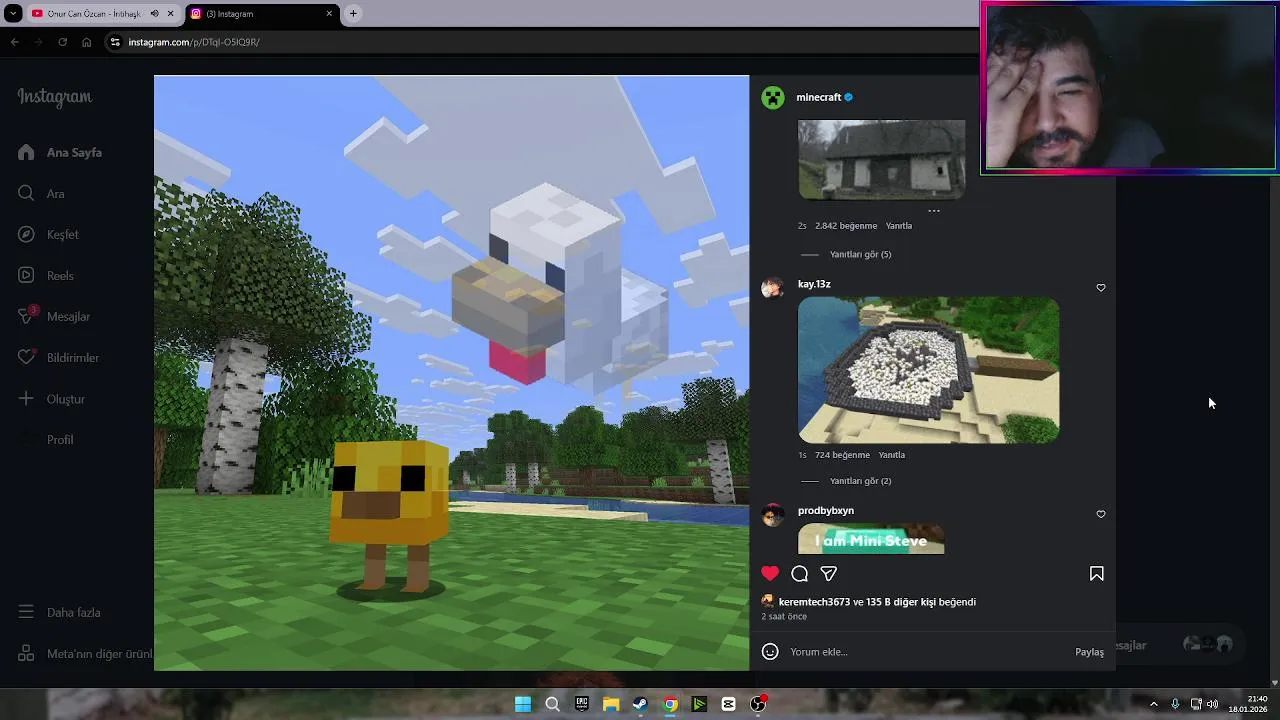
Task: Open the I am Mini Steve image
Action: [x=871, y=539]
